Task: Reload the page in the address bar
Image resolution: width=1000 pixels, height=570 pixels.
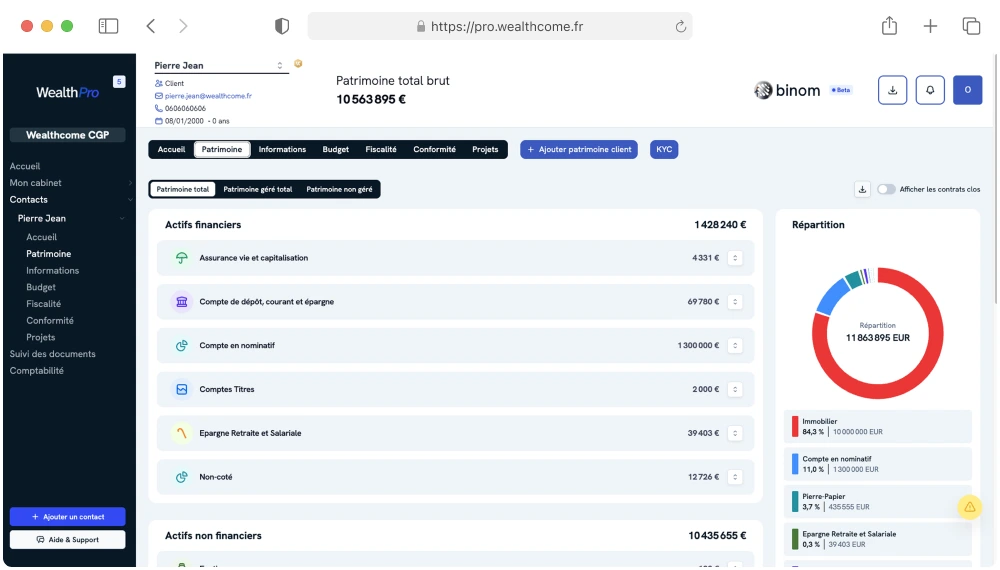Action: (680, 26)
